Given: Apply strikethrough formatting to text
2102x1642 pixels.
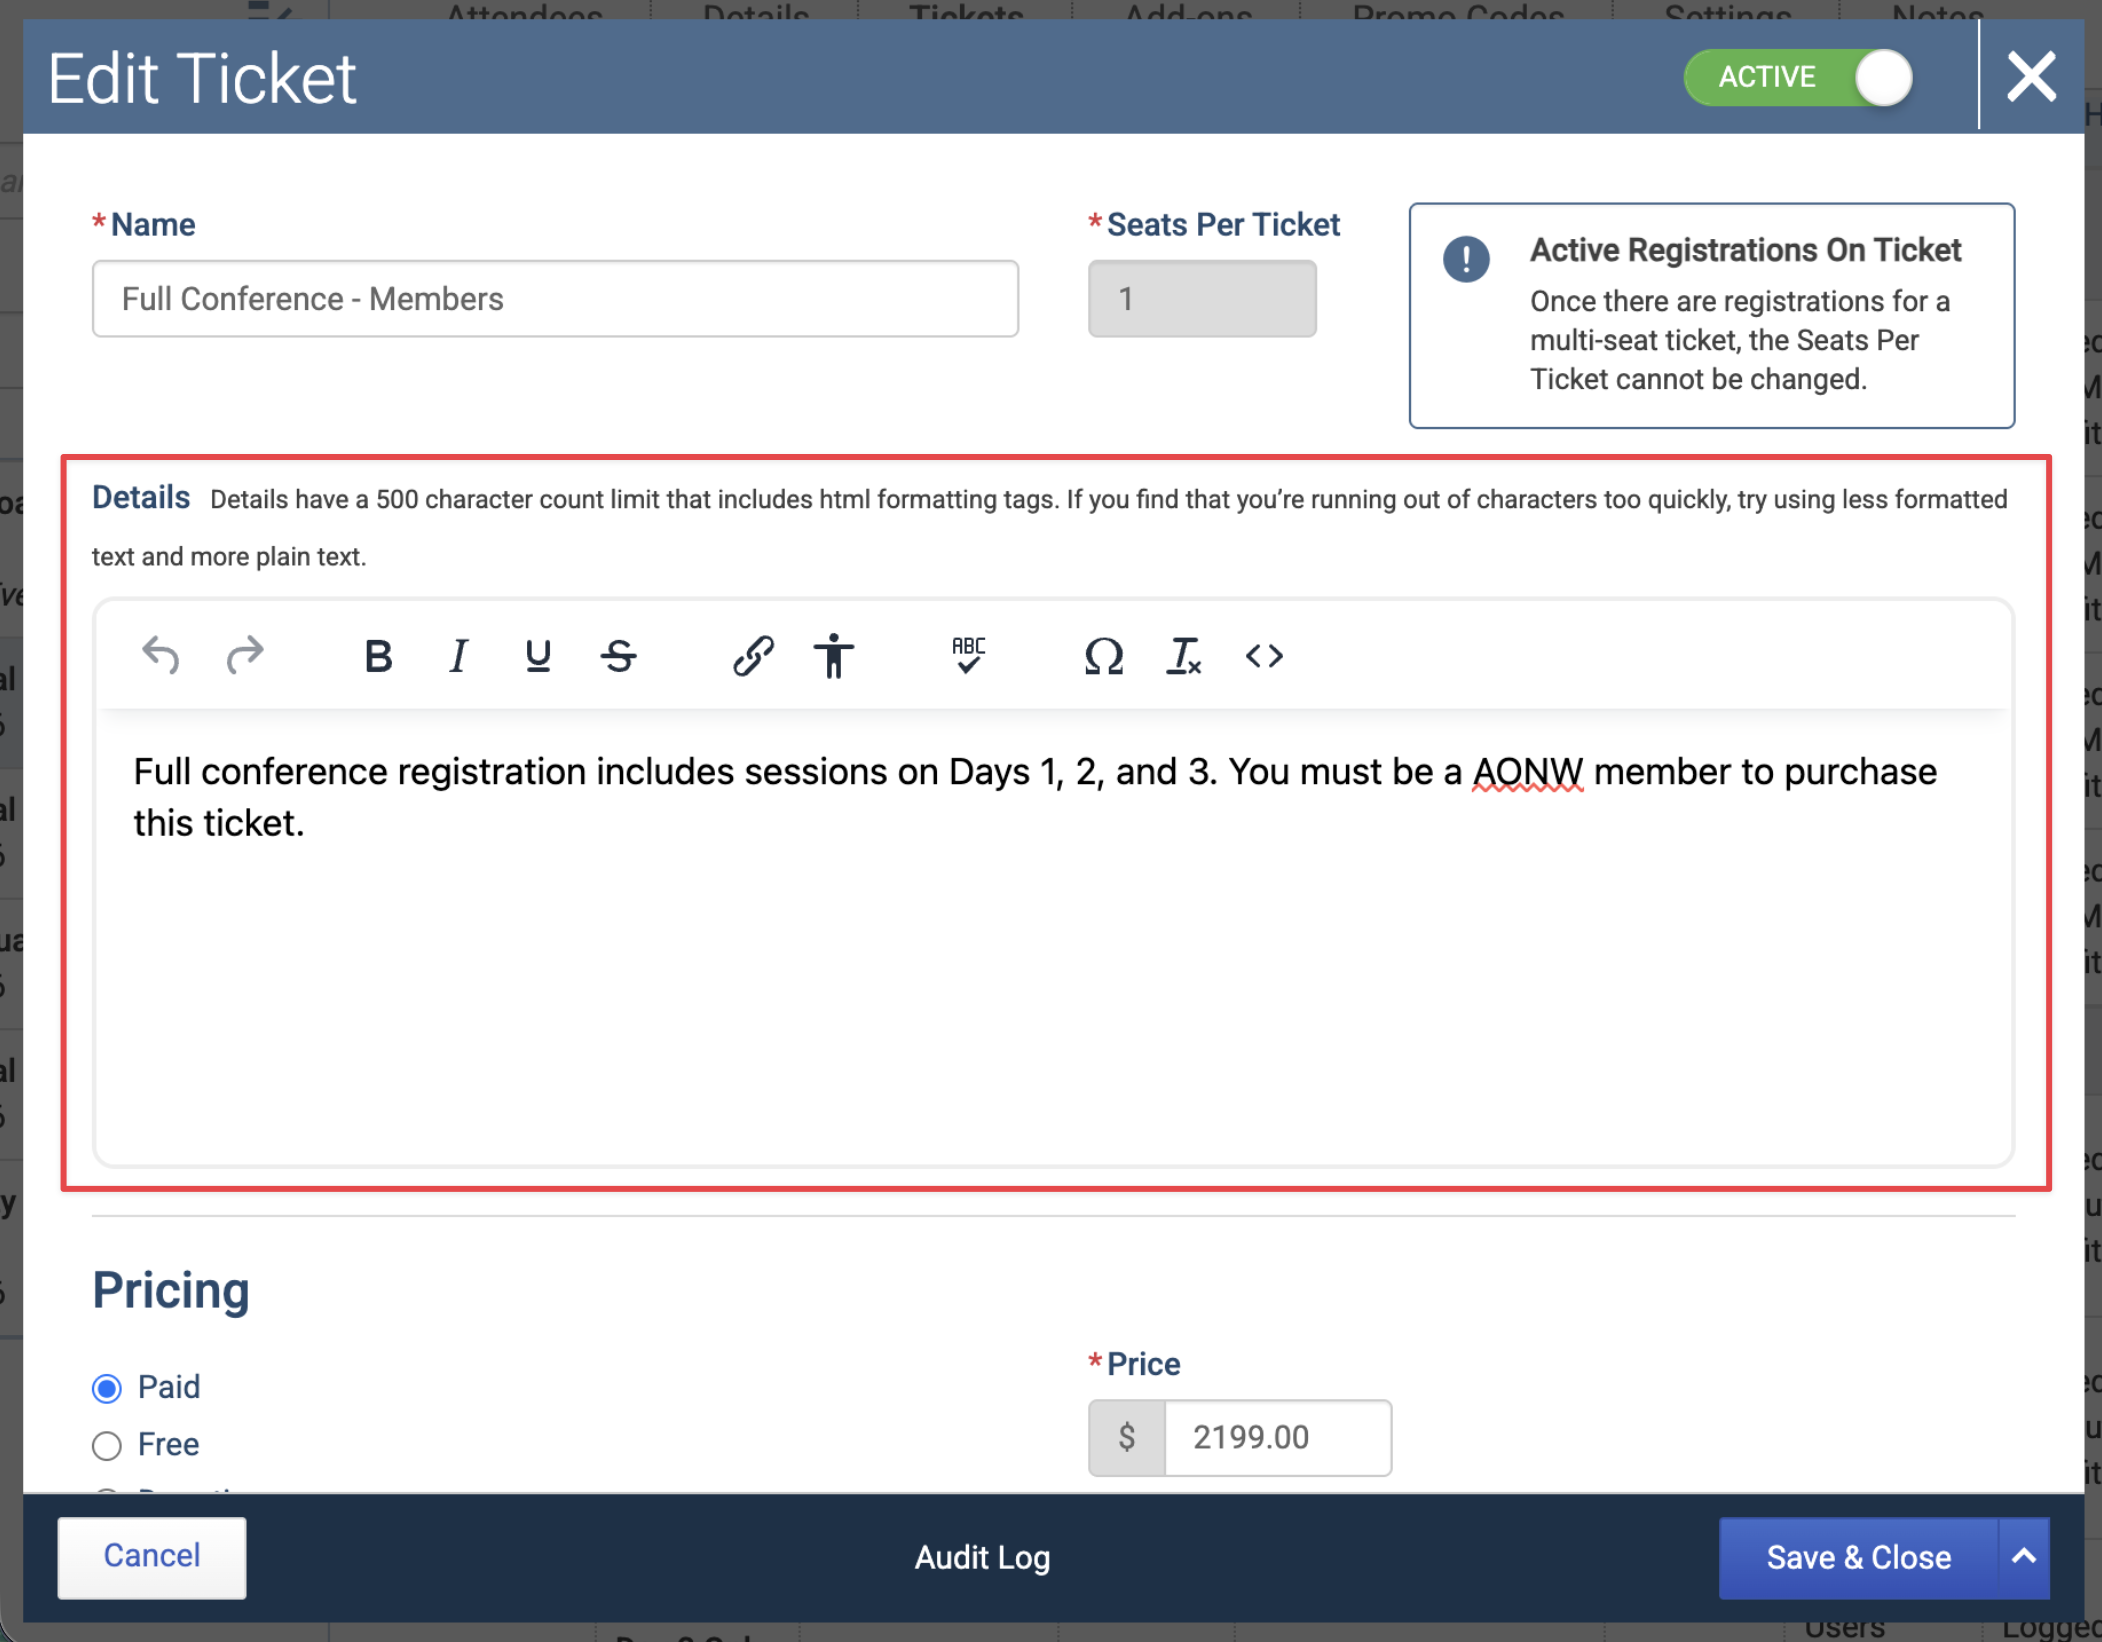Looking at the screenshot, I should pyautogui.click(x=619, y=656).
